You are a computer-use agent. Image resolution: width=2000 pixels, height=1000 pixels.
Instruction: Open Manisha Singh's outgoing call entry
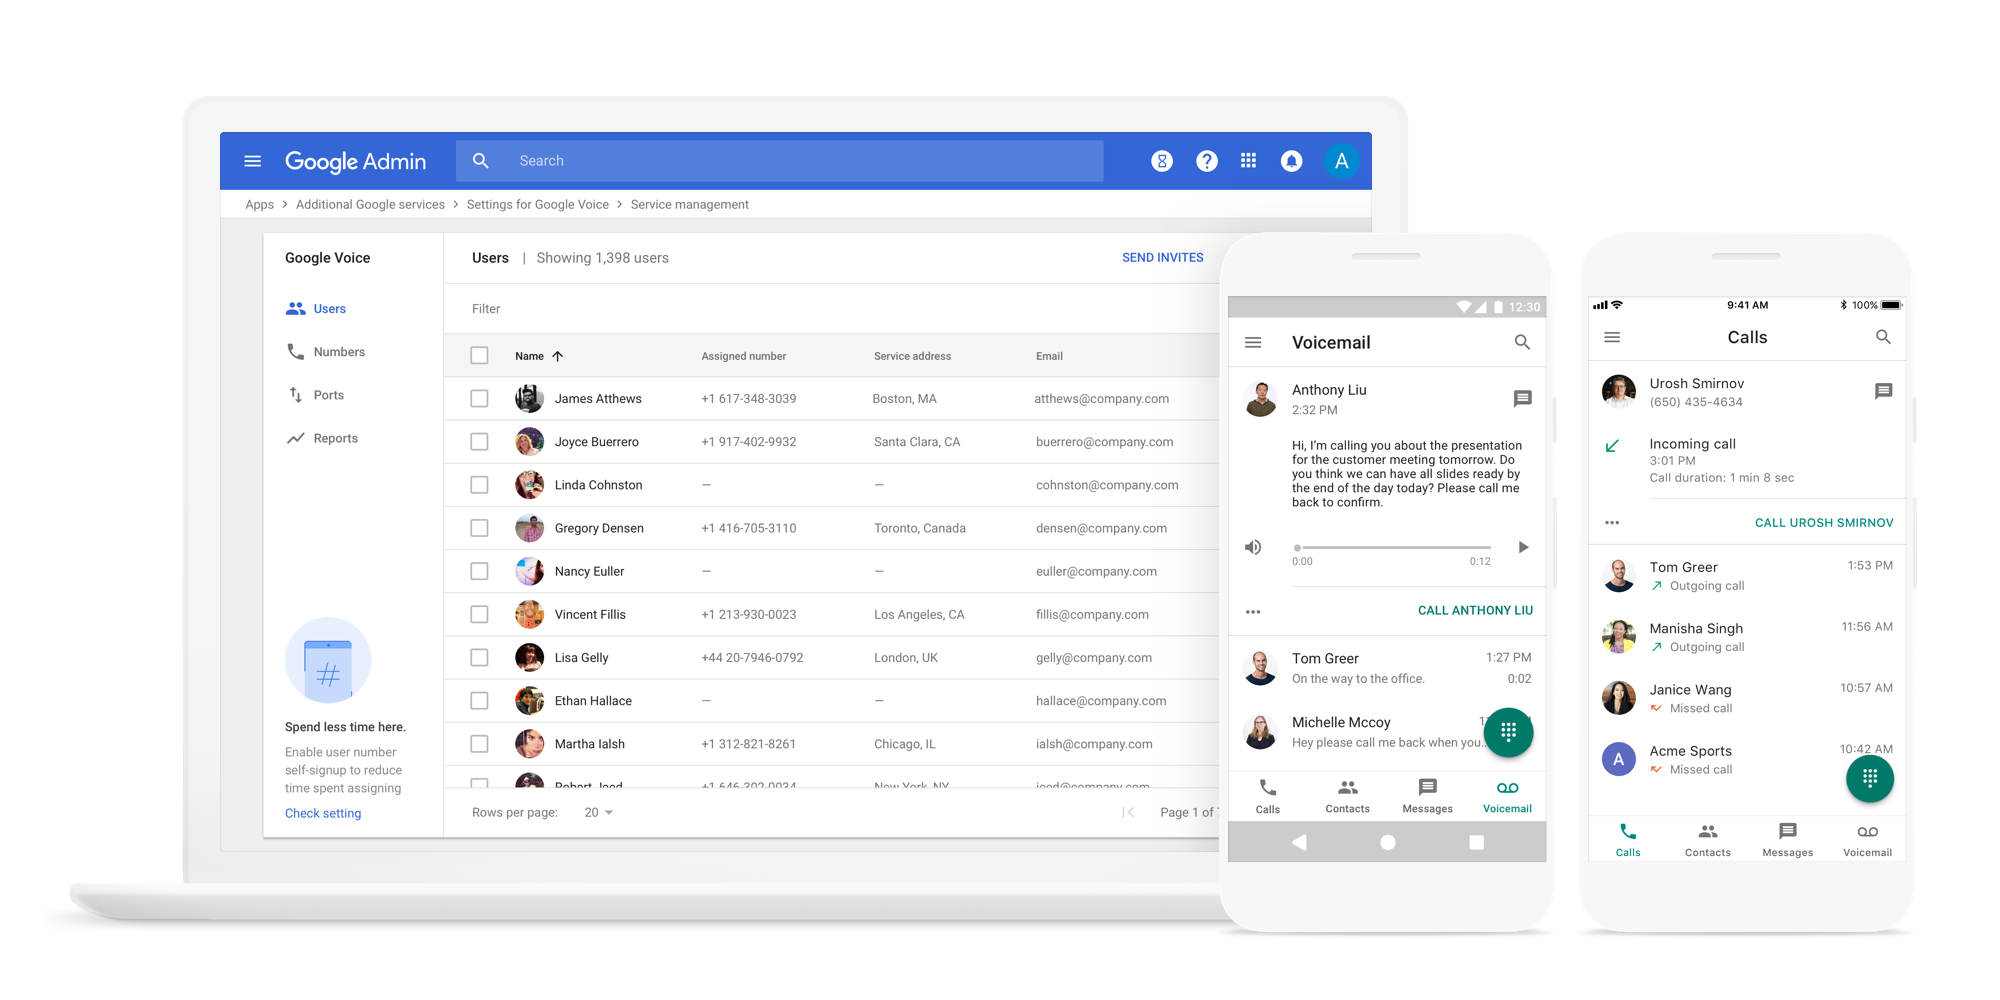pyautogui.click(x=1748, y=637)
